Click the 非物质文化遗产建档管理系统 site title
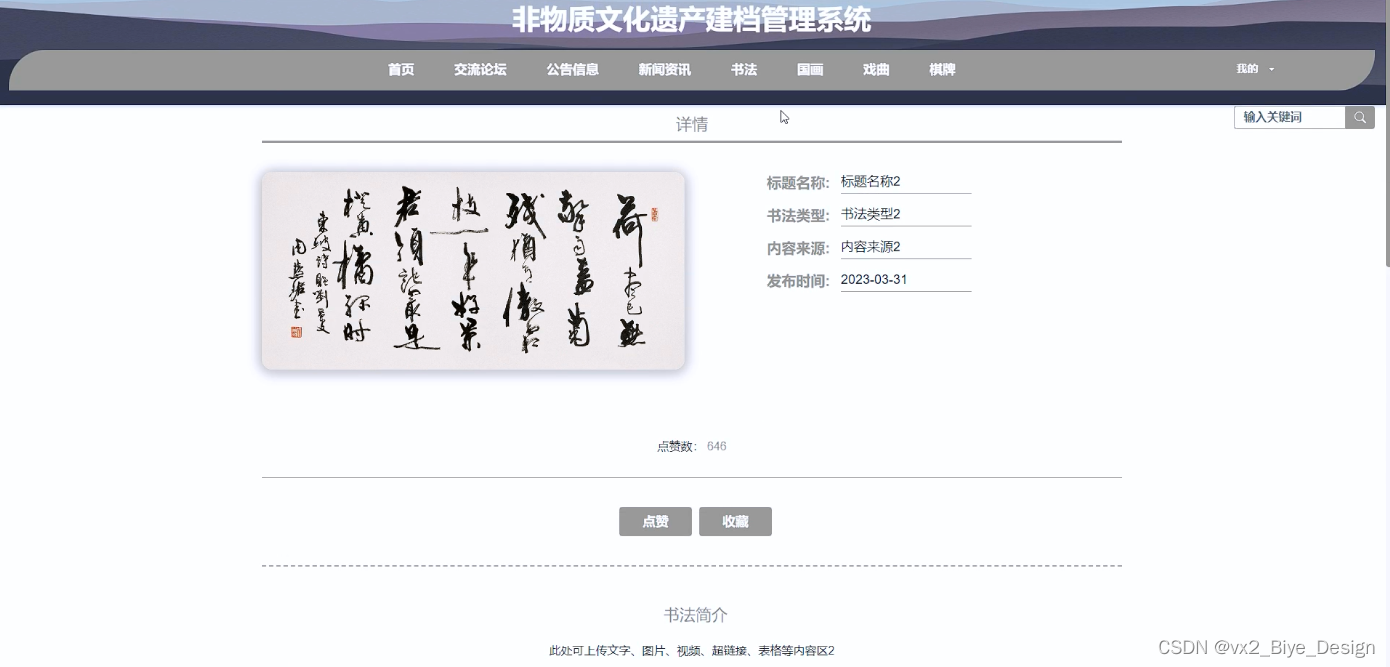This screenshot has width=1390, height=667. point(691,20)
